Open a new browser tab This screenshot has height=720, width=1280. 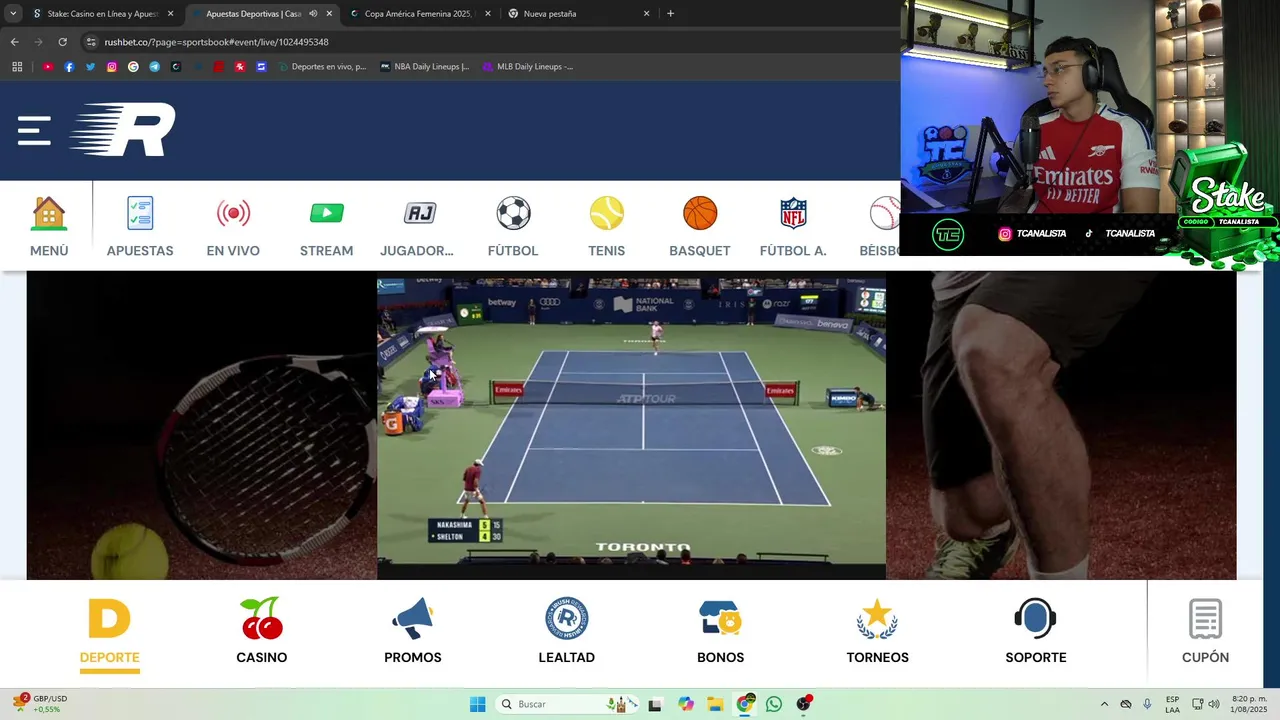(670, 14)
